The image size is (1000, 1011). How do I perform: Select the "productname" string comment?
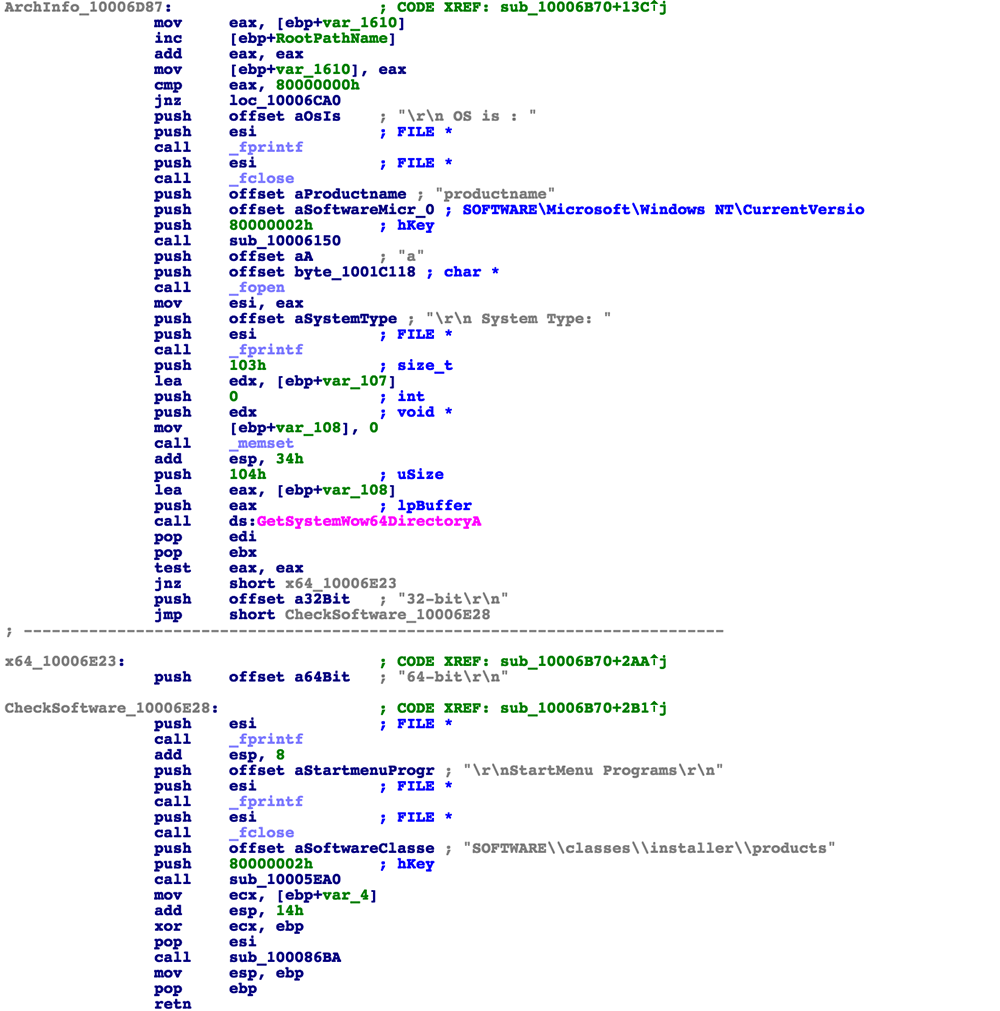[495, 195]
